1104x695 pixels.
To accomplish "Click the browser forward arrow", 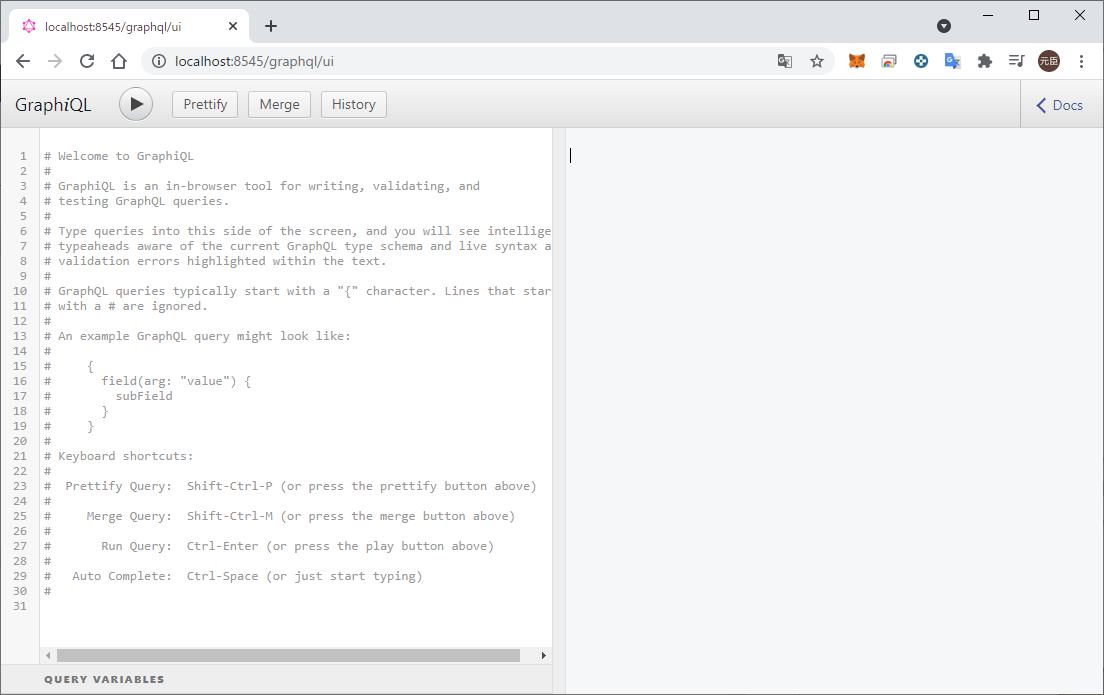I will [55, 61].
